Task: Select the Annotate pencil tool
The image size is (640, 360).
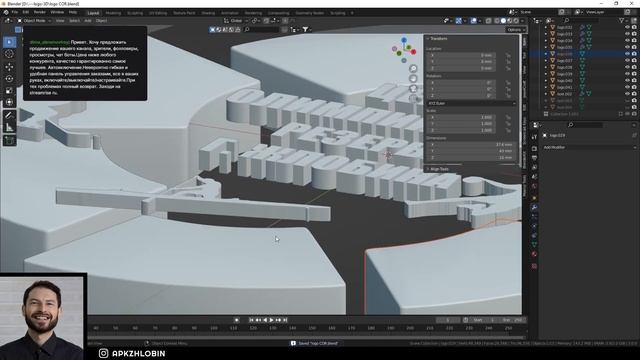Action: [x=9, y=116]
